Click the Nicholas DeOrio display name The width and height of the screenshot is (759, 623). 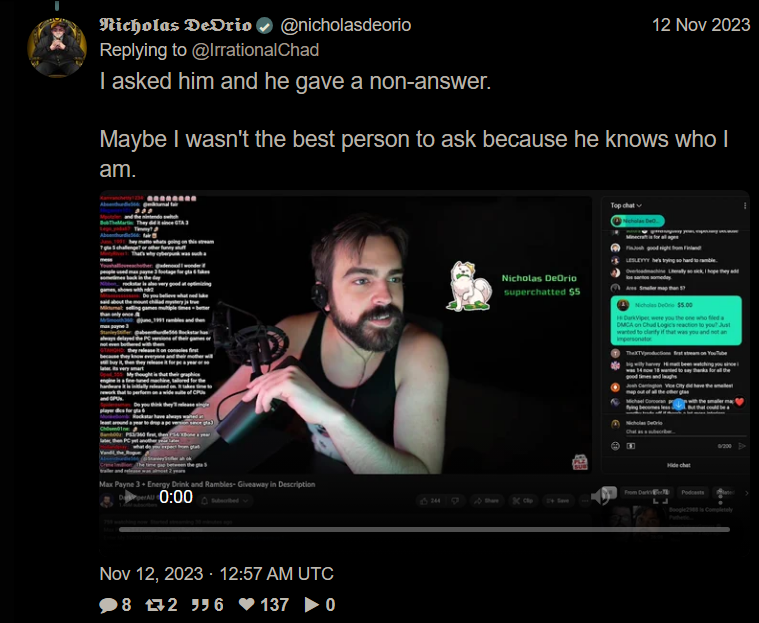176,25
